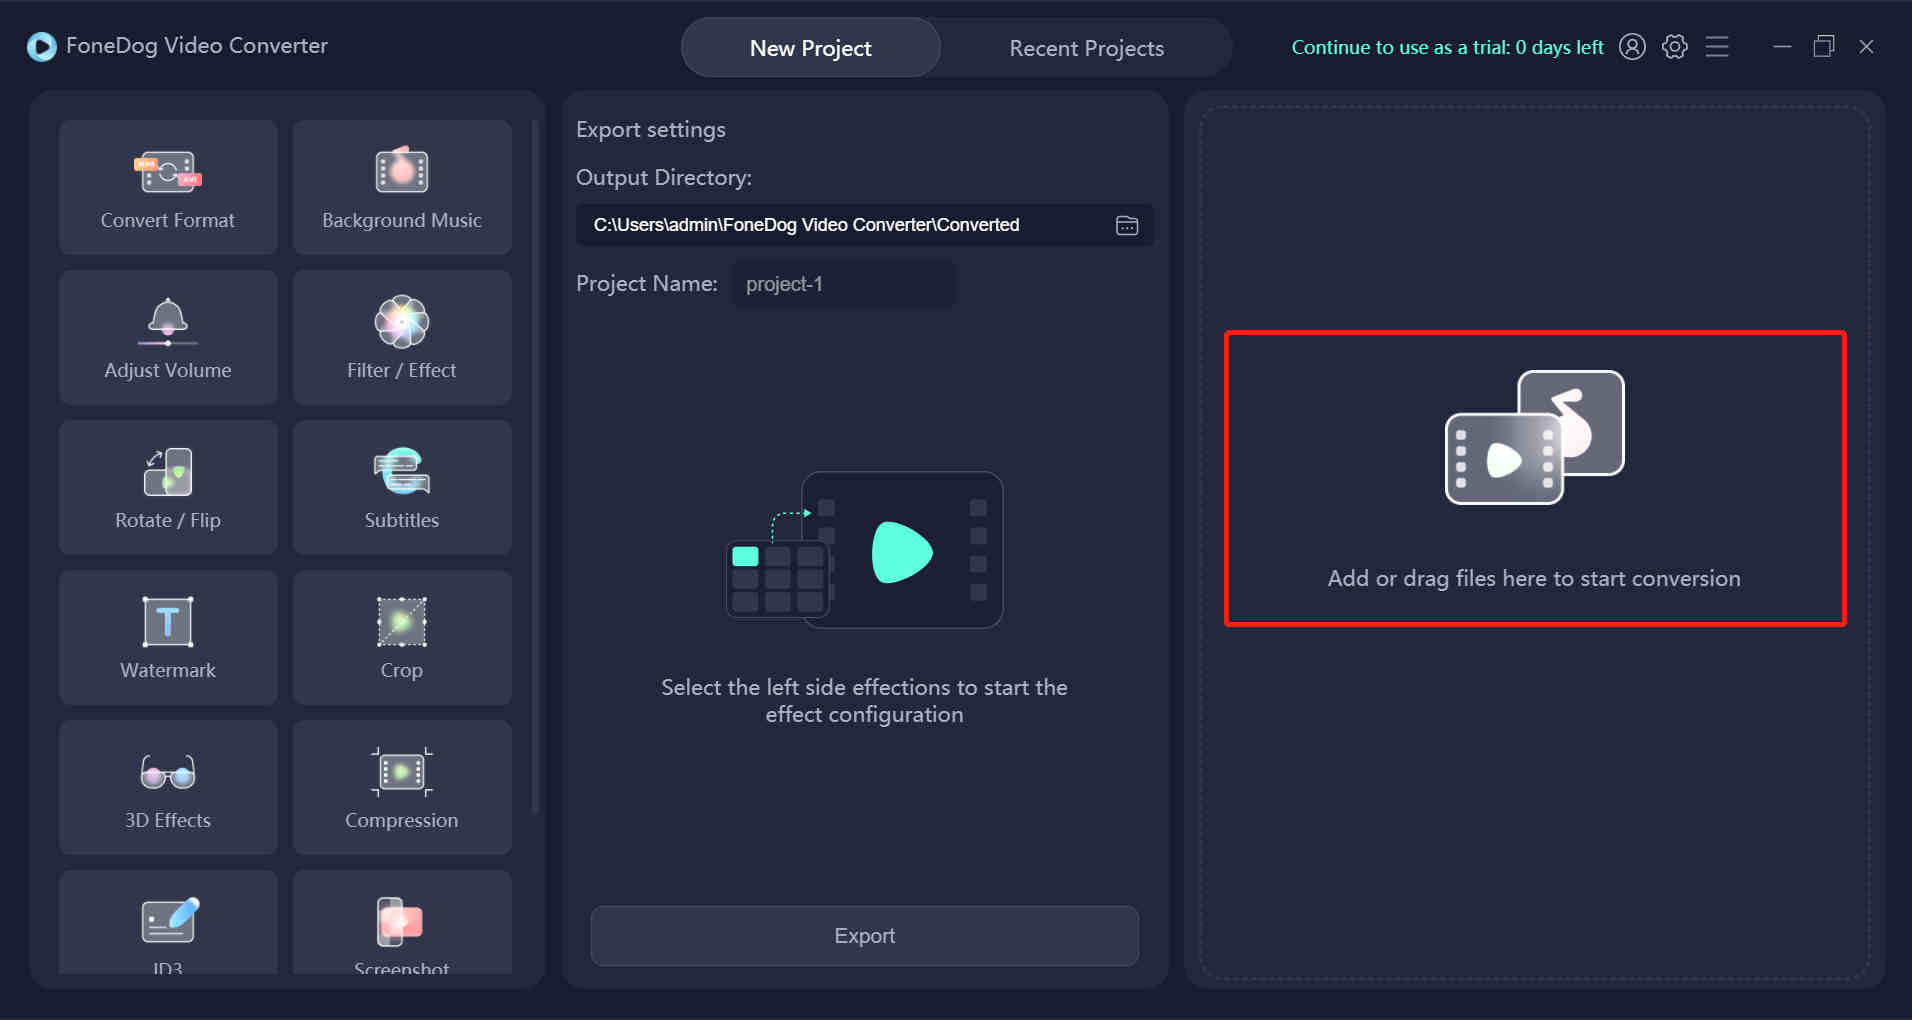Click the Export button
The height and width of the screenshot is (1020, 1912).
click(865, 936)
